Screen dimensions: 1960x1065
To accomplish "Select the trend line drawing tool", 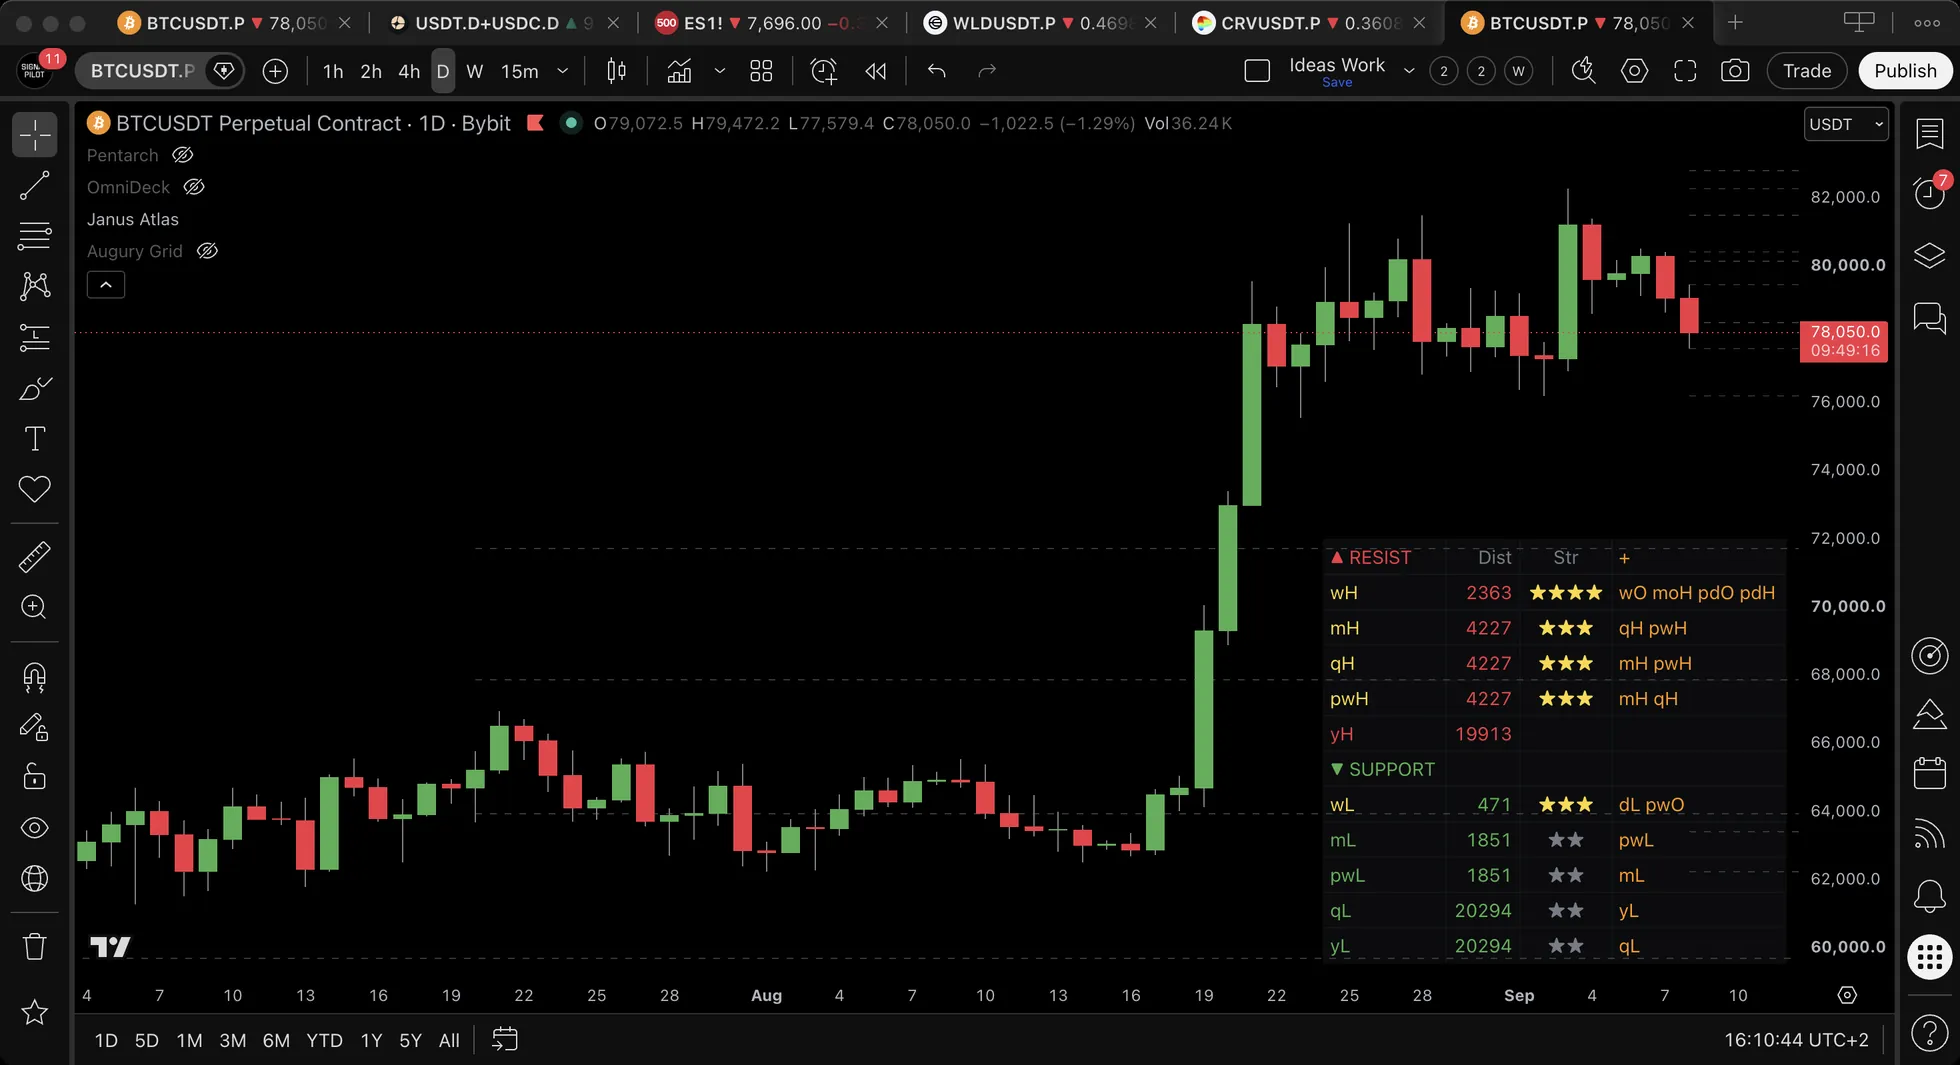I will (x=34, y=185).
